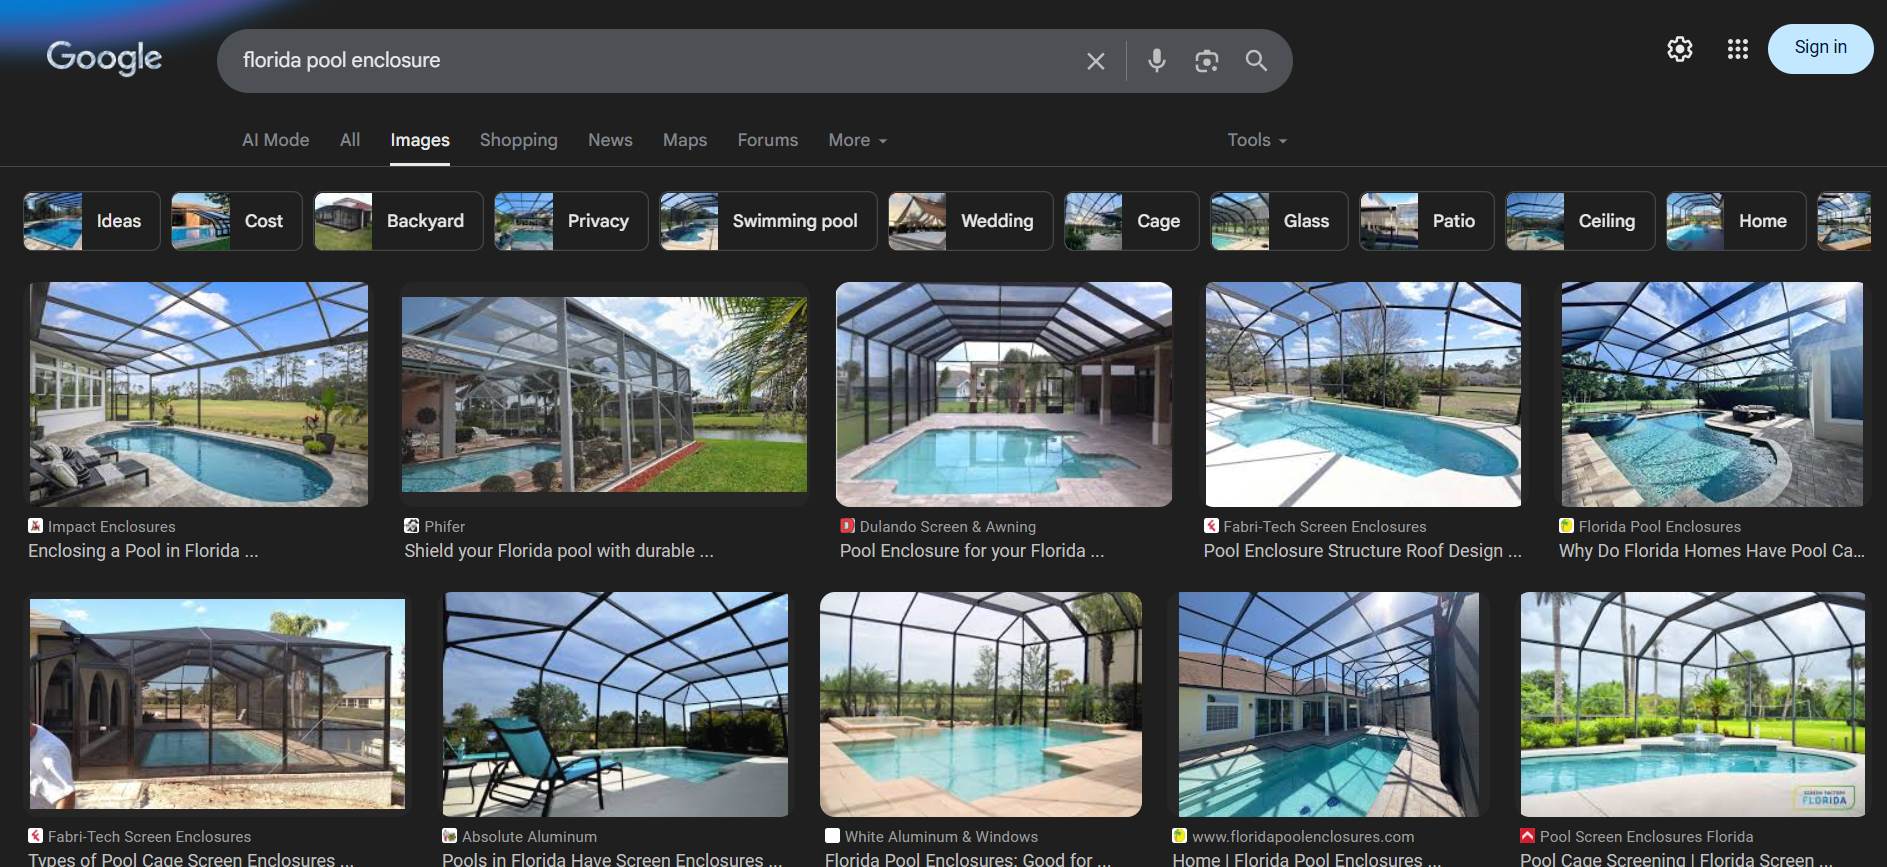
Task: Switch to the All results tab
Action: 350,140
